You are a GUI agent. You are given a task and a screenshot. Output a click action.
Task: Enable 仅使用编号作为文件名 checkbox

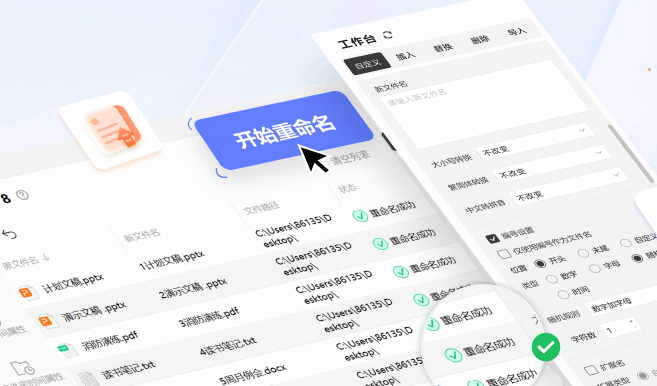tap(504, 254)
